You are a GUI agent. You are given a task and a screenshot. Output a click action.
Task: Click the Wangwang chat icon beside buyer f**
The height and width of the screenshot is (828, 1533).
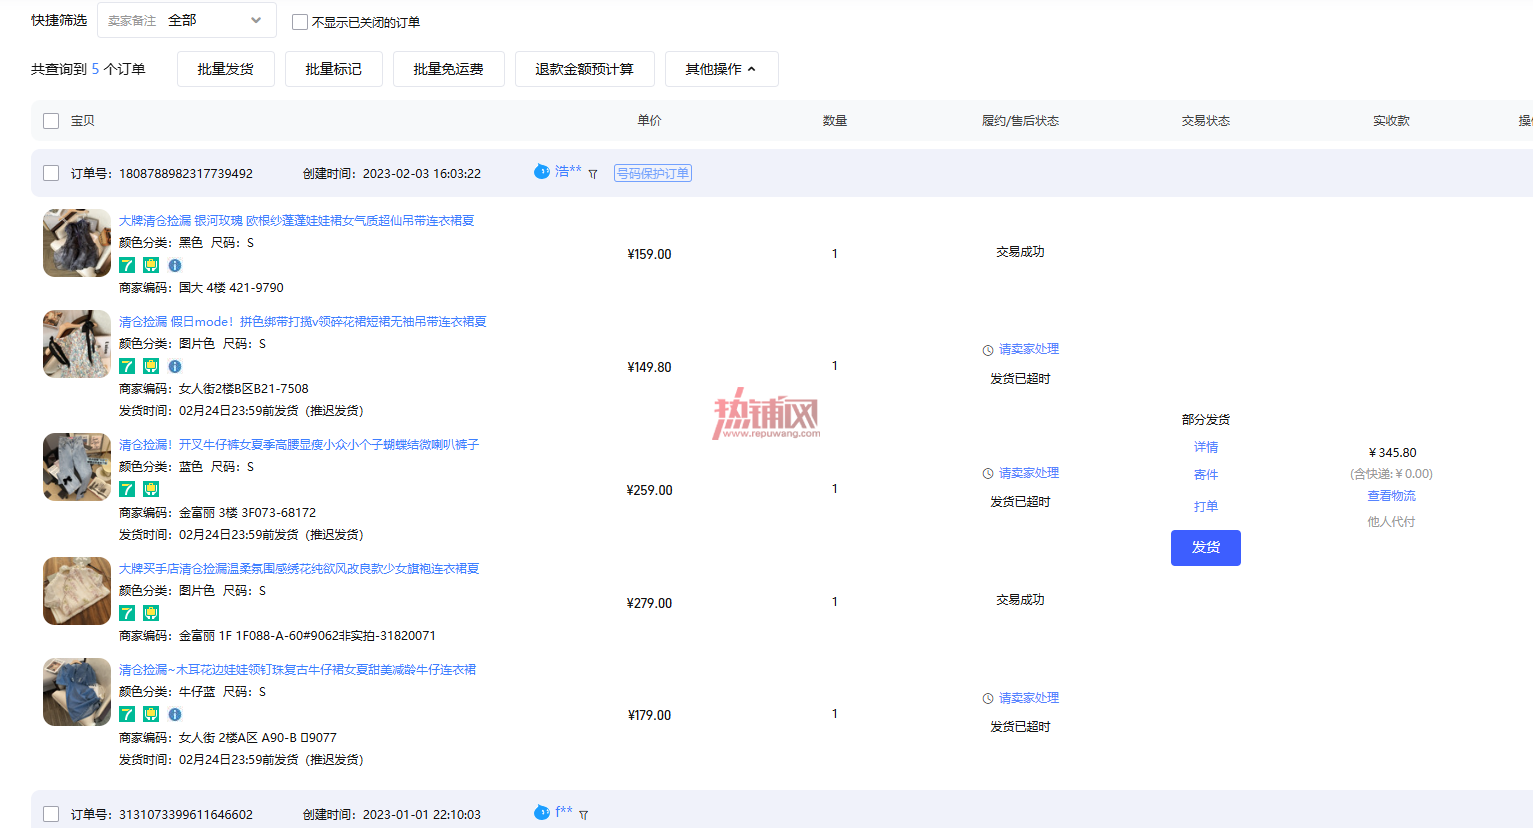(542, 812)
